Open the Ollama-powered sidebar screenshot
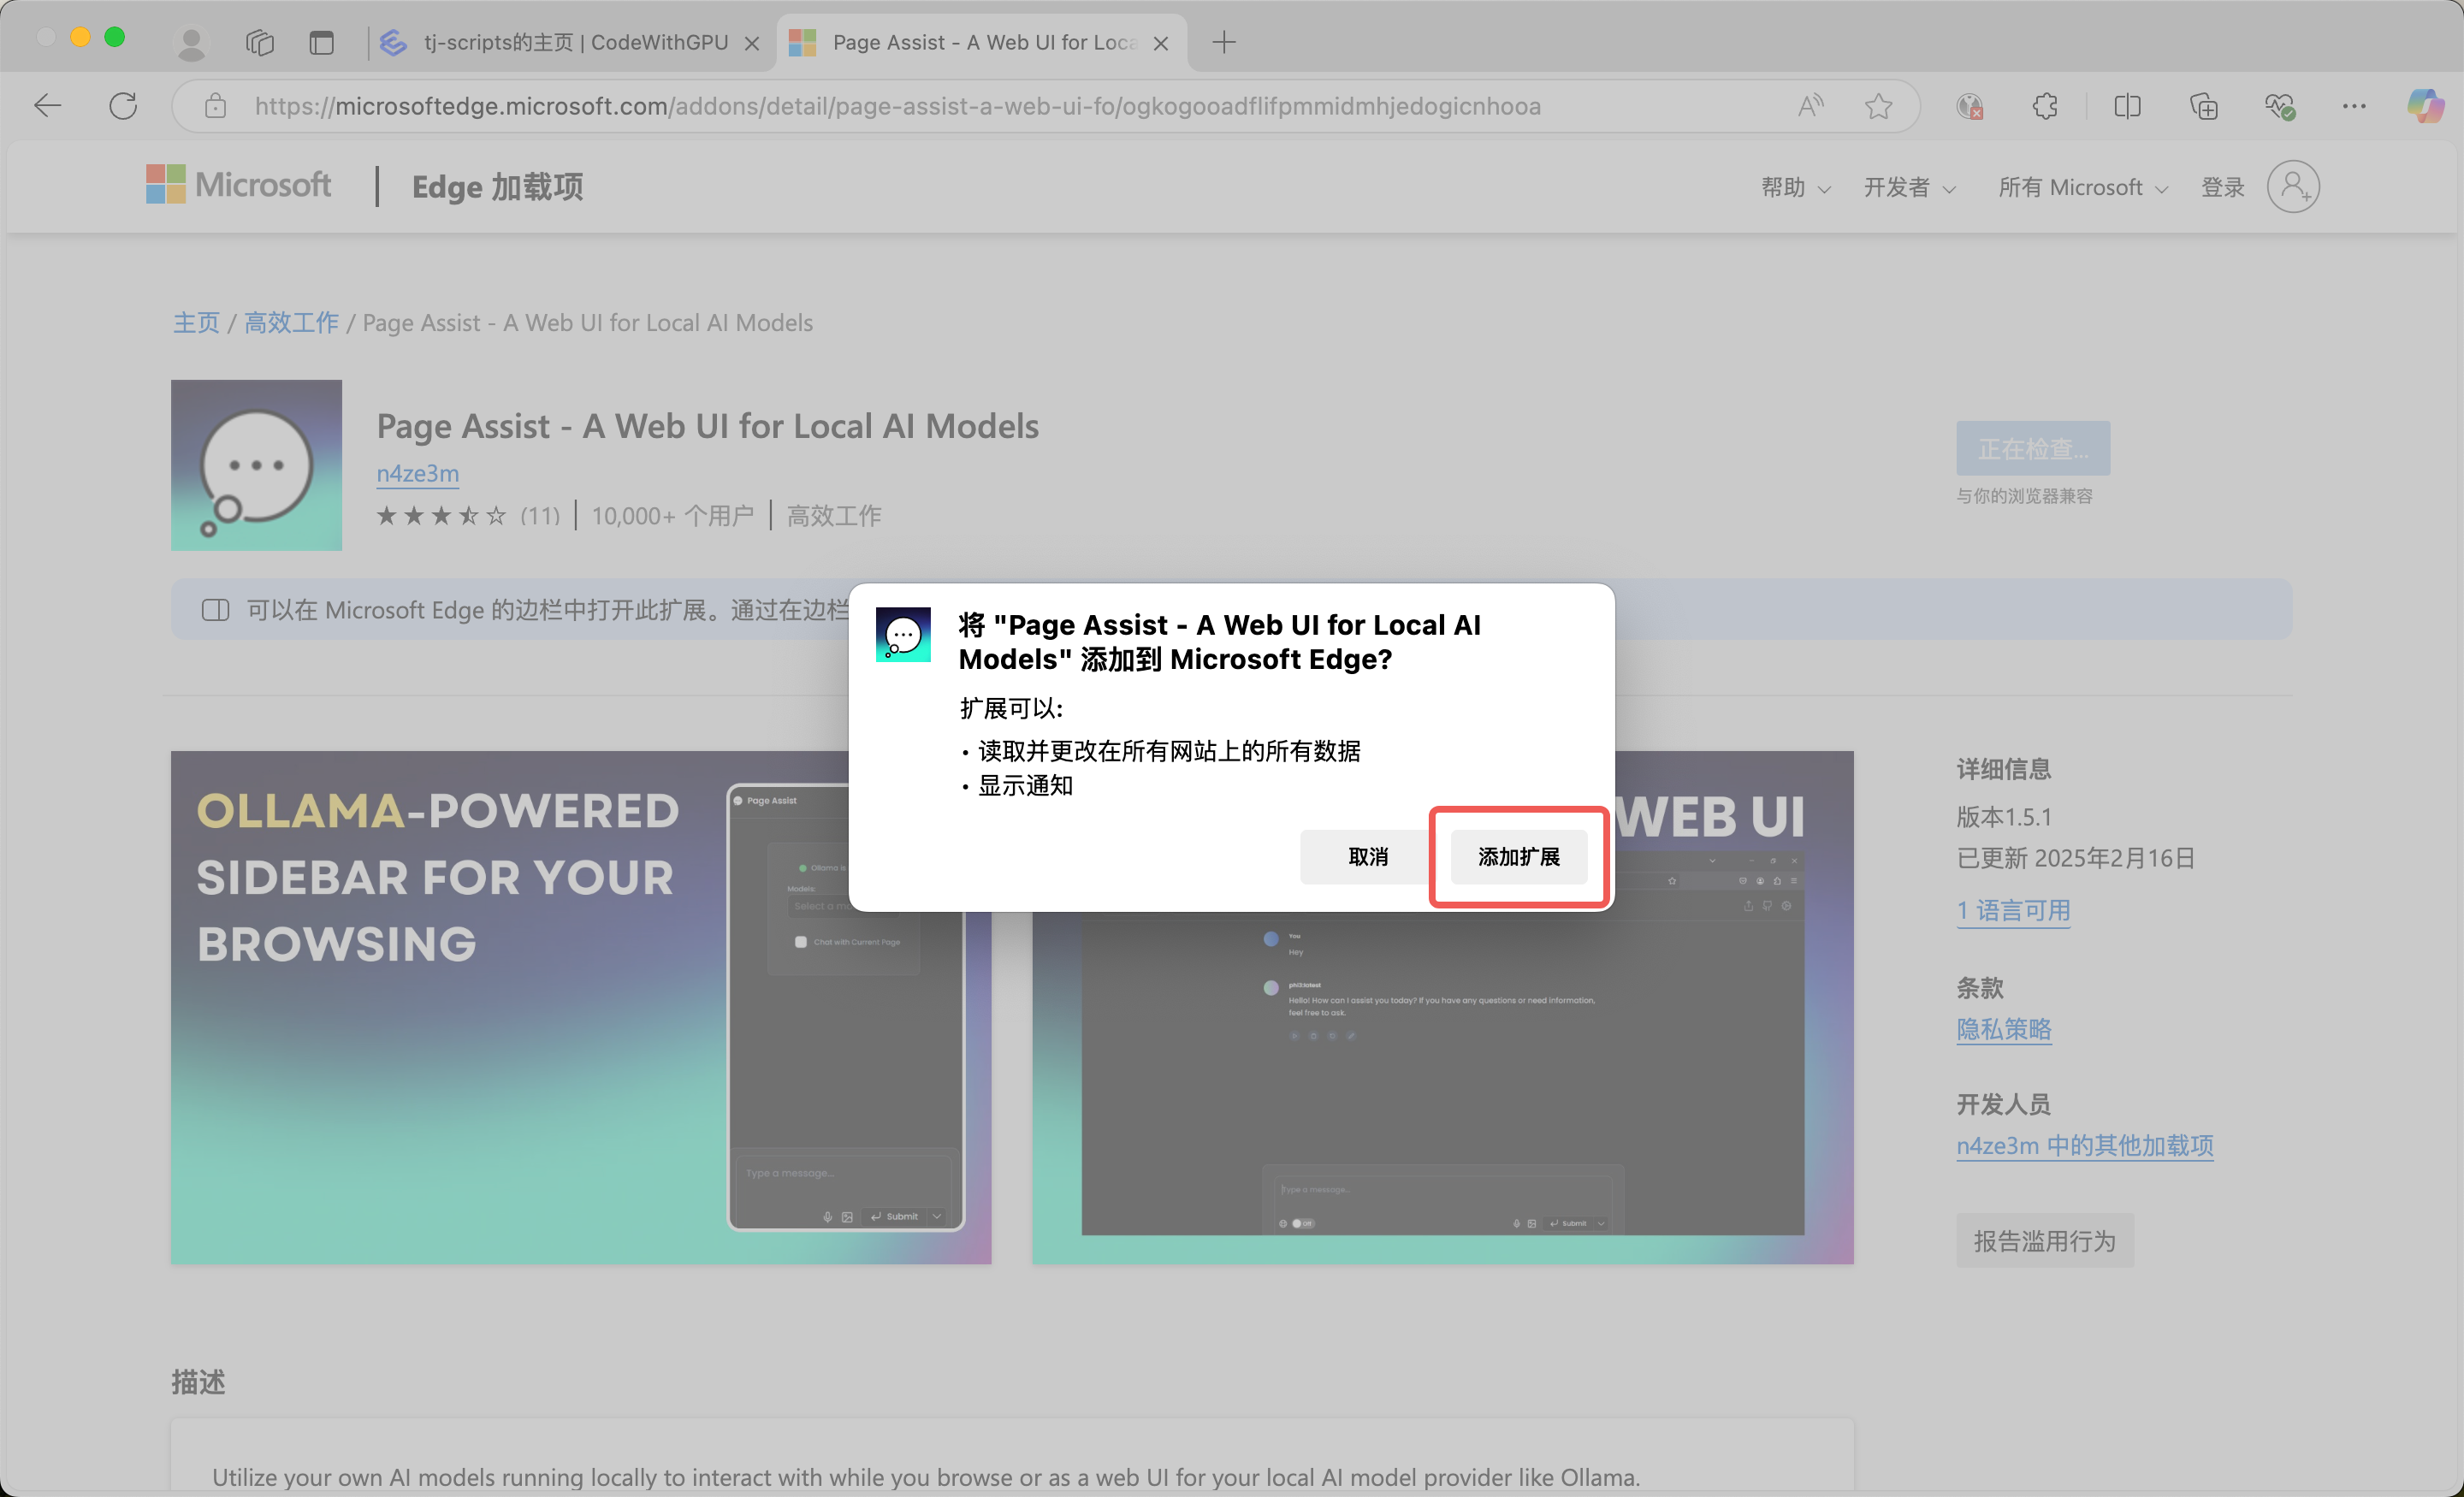This screenshot has height=1497, width=2464. tap(581, 1007)
